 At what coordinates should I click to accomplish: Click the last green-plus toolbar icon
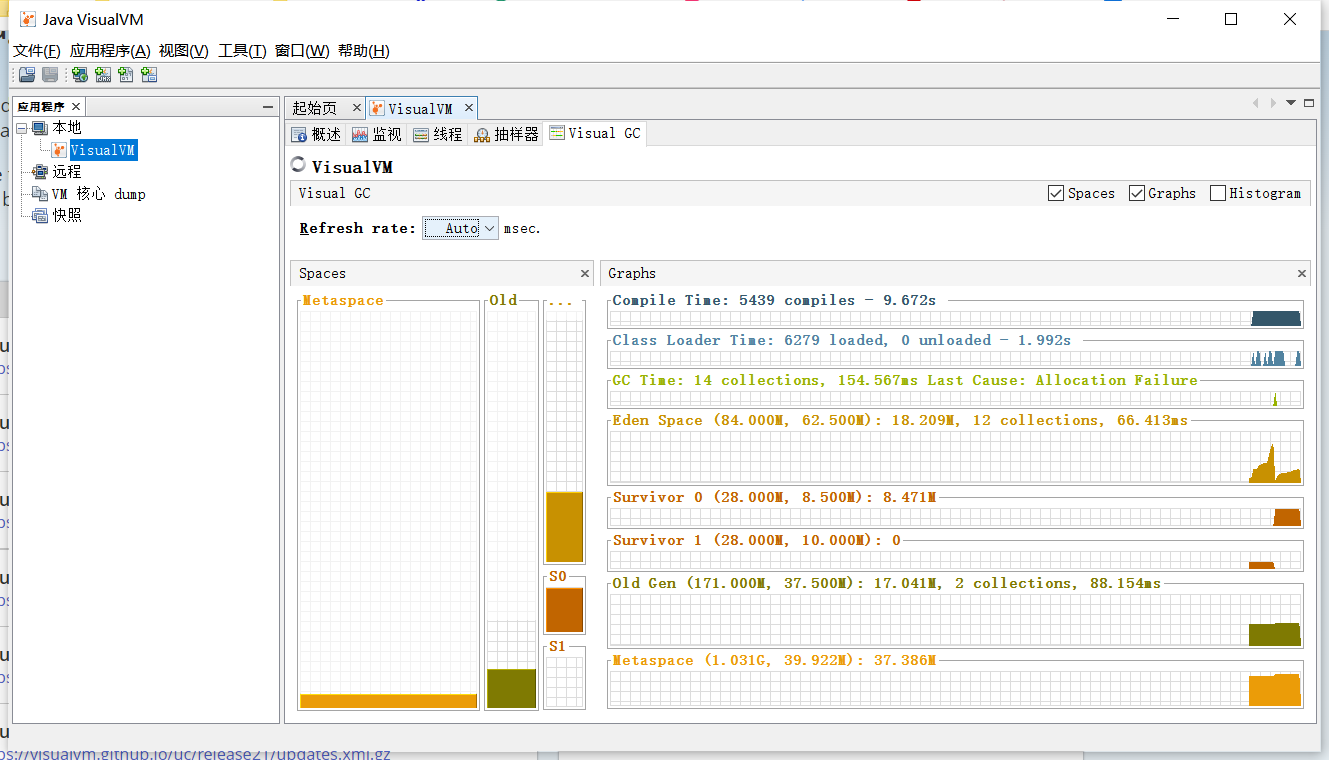[149, 75]
